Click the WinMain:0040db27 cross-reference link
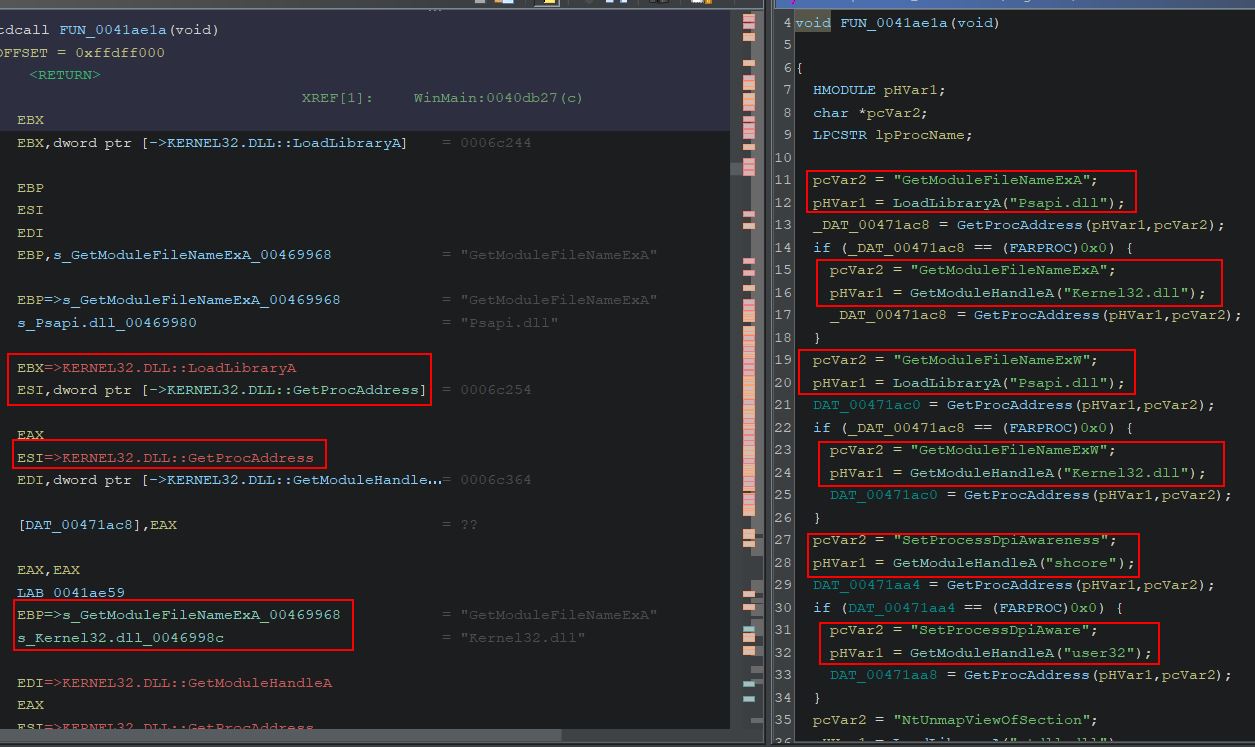The height and width of the screenshot is (747, 1255). 497,98
